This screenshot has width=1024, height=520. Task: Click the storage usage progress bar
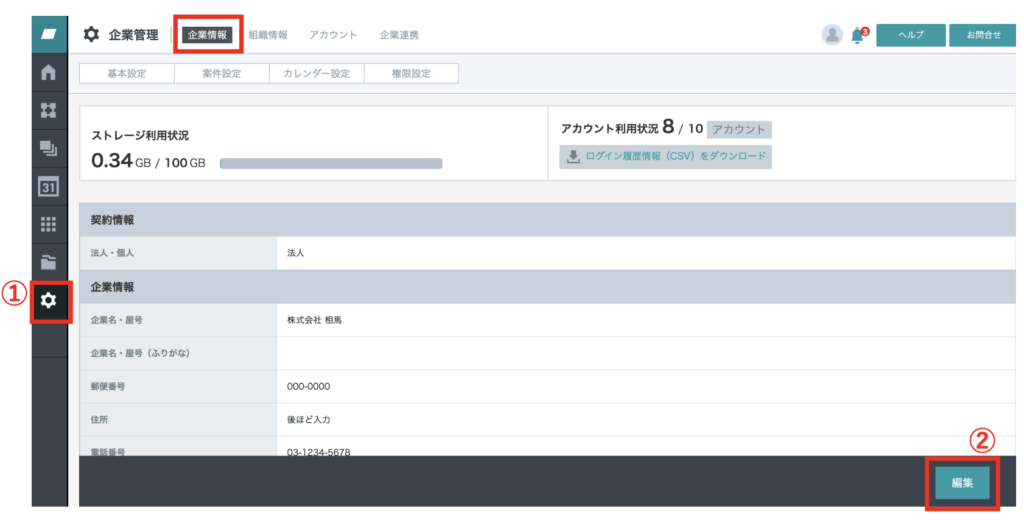(x=331, y=163)
